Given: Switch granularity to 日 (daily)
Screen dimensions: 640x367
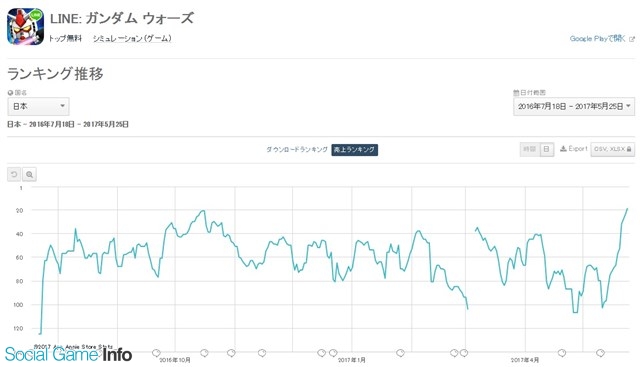Looking at the screenshot, I should (x=547, y=149).
